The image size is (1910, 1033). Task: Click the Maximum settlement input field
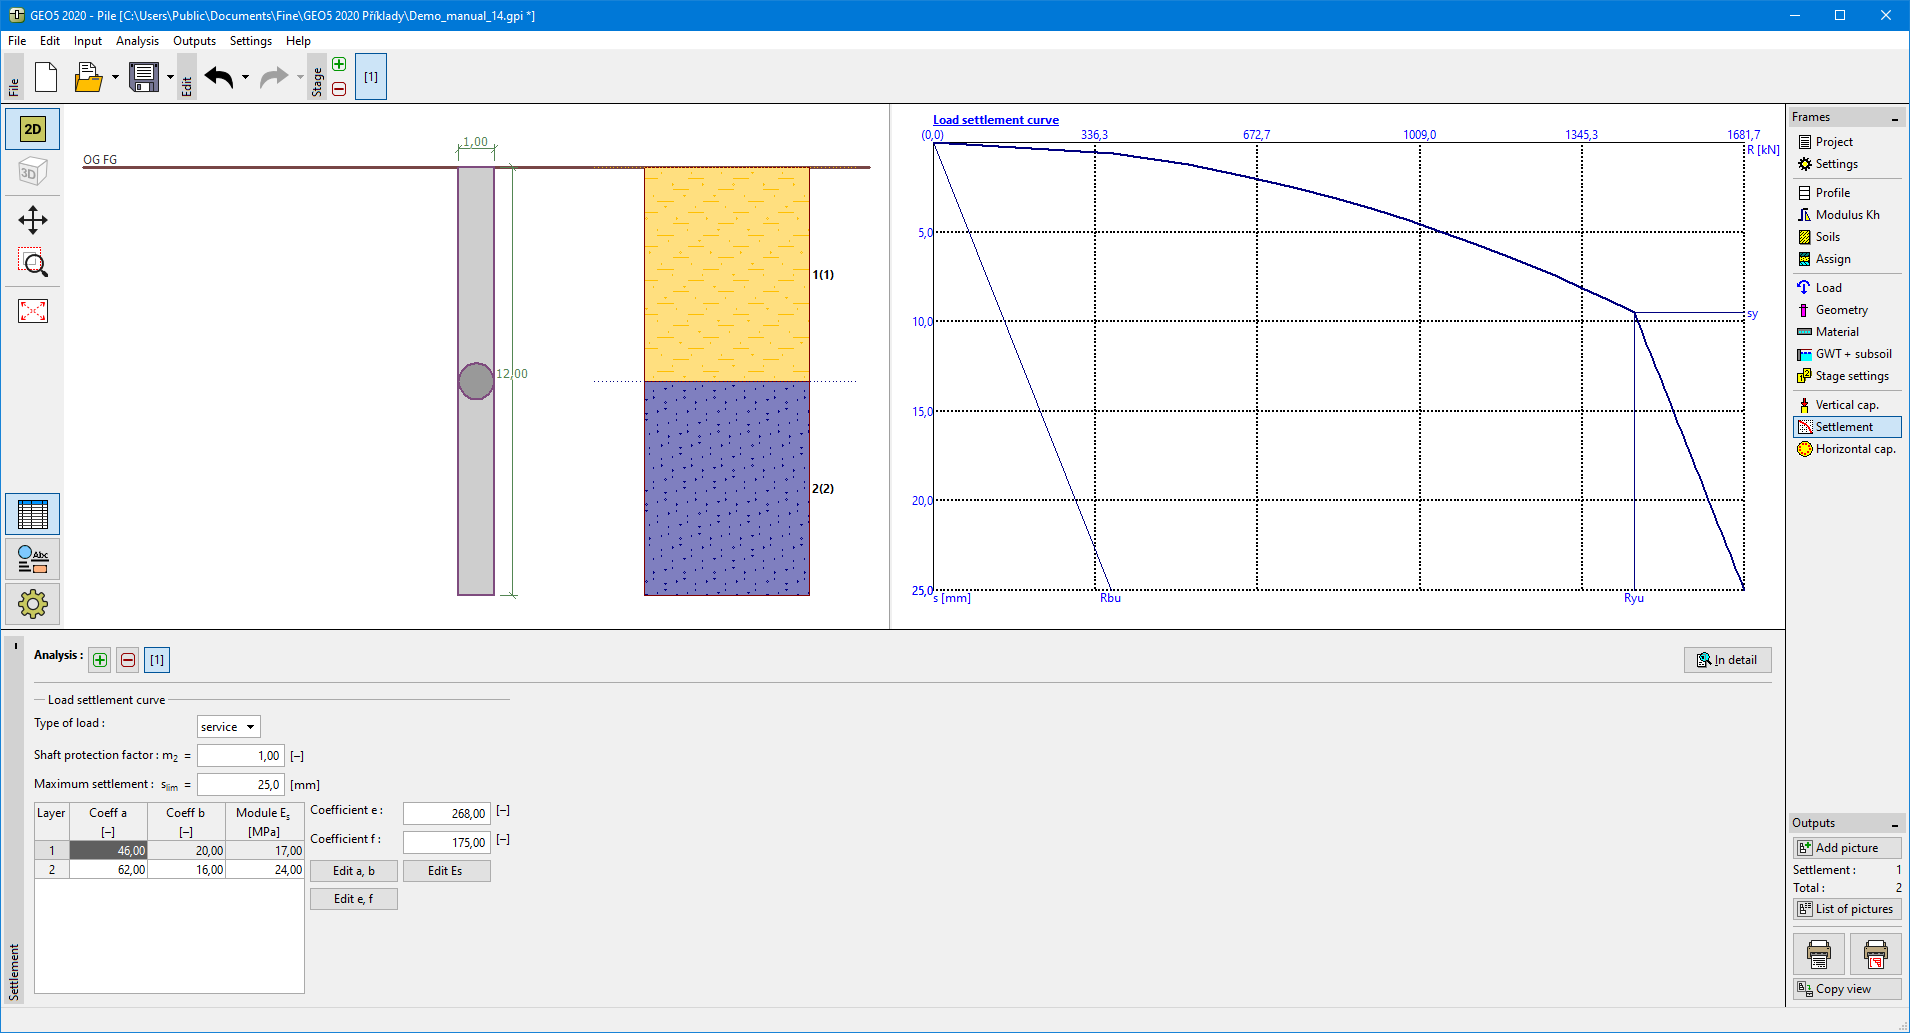click(241, 785)
